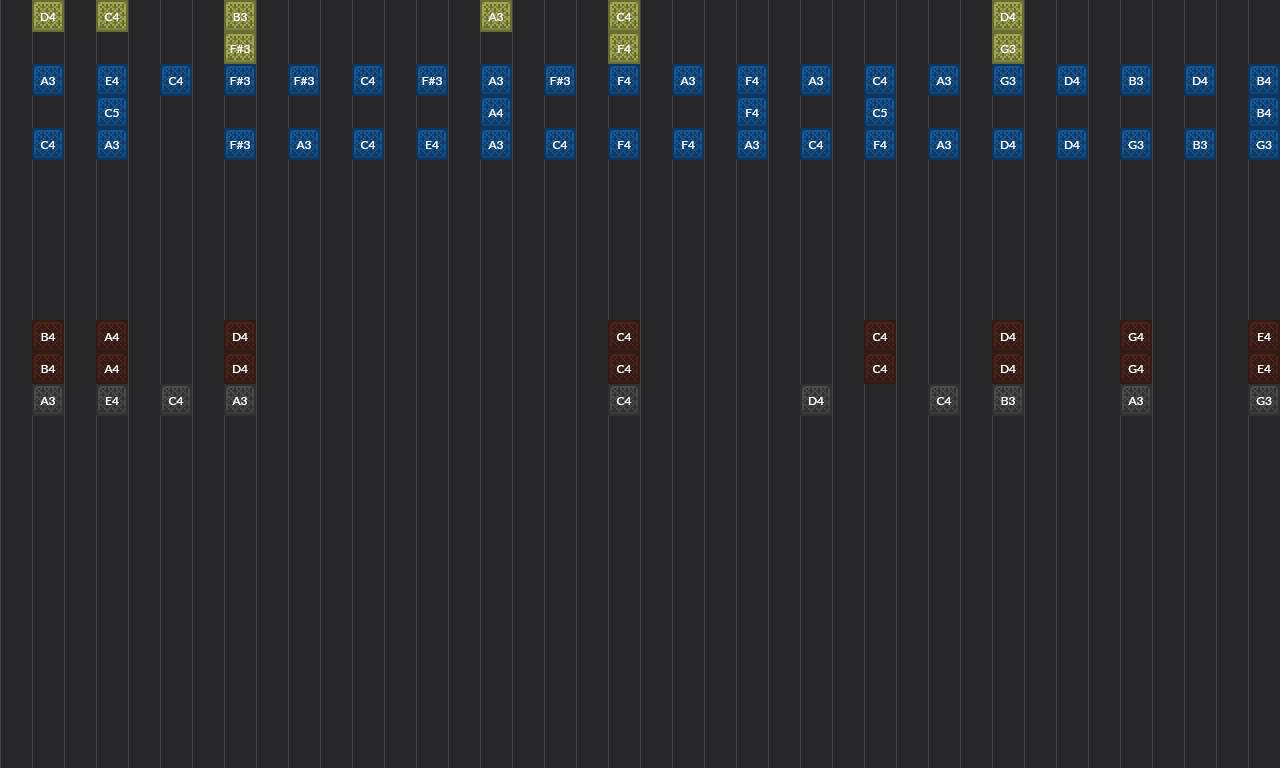Screen dimensions: 1280x768
Task: Click the gray G3 note block
Action: click(1264, 401)
